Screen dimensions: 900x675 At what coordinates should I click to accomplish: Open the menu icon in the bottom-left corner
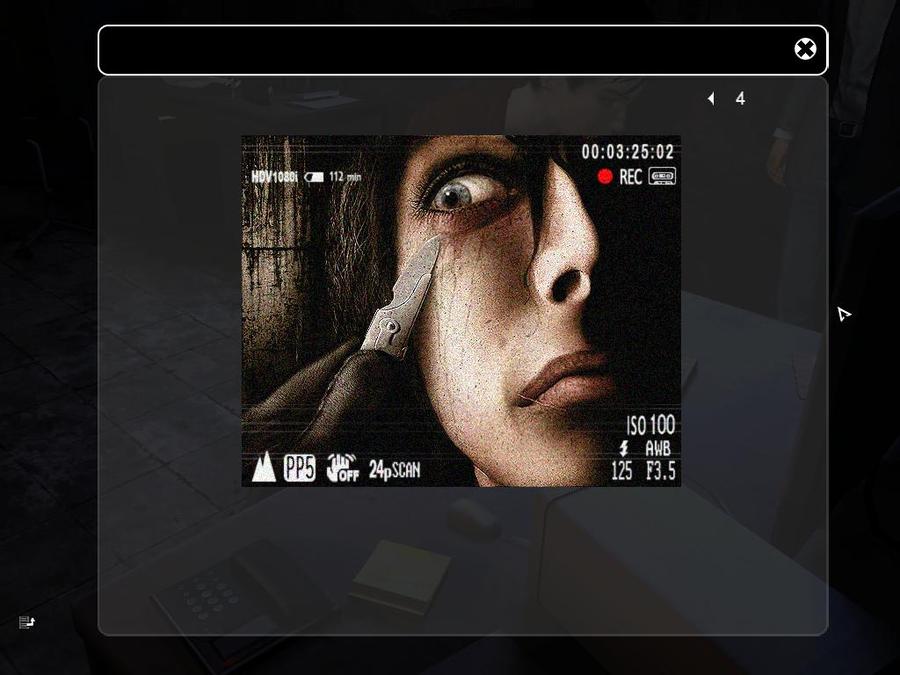coord(26,622)
